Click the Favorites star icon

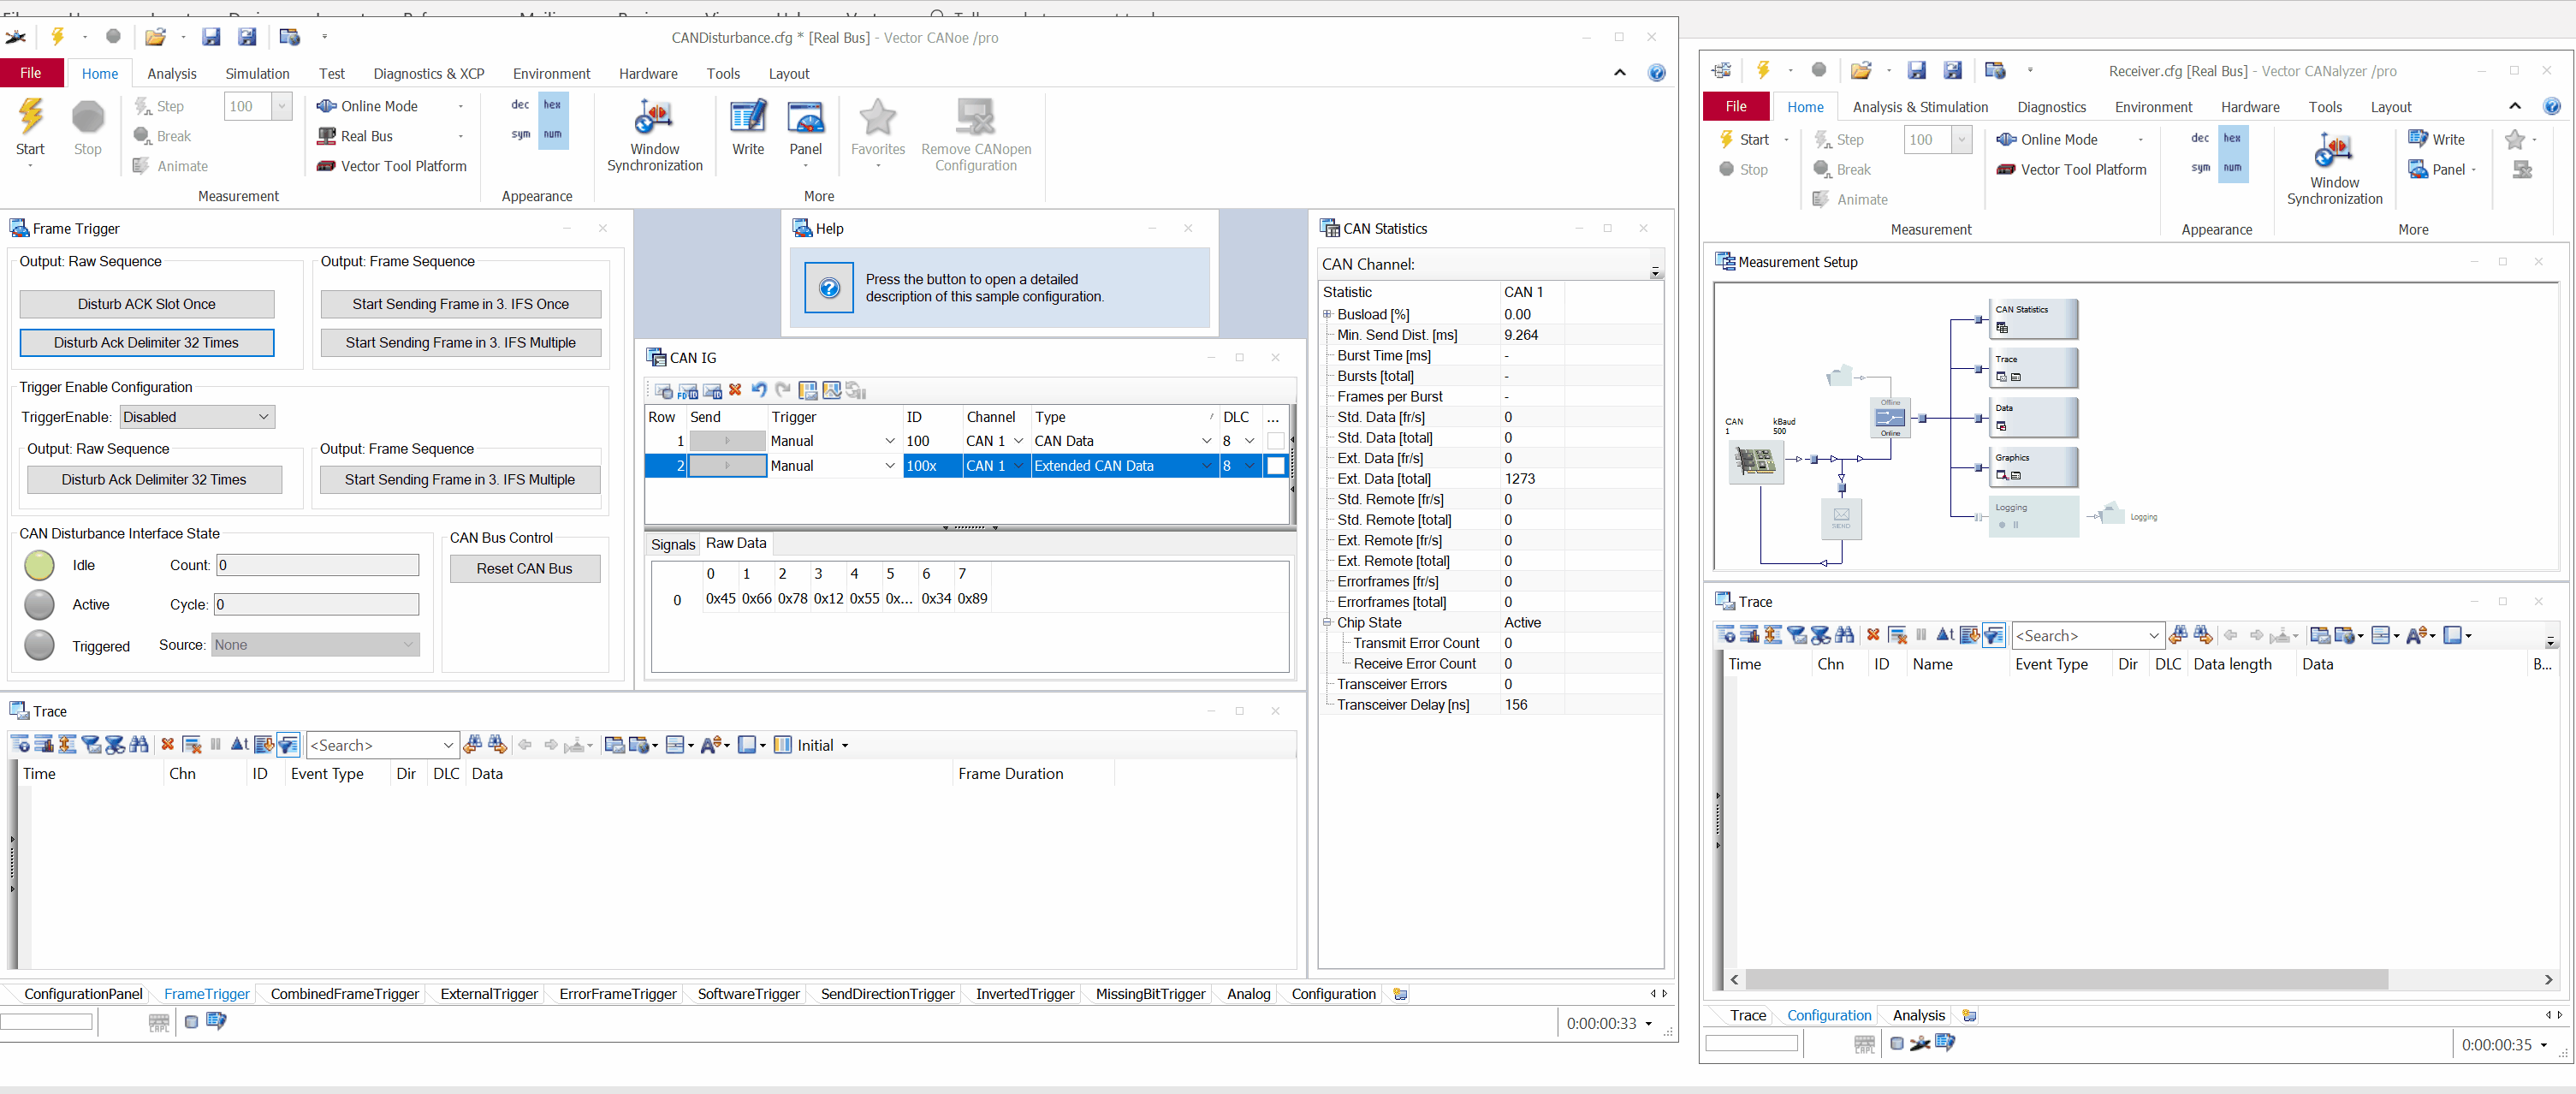click(x=877, y=119)
